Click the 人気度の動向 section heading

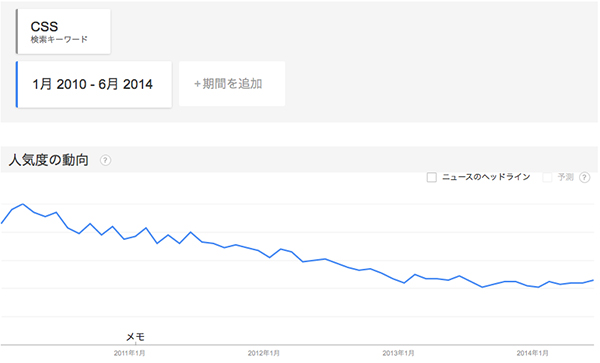click(x=49, y=160)
